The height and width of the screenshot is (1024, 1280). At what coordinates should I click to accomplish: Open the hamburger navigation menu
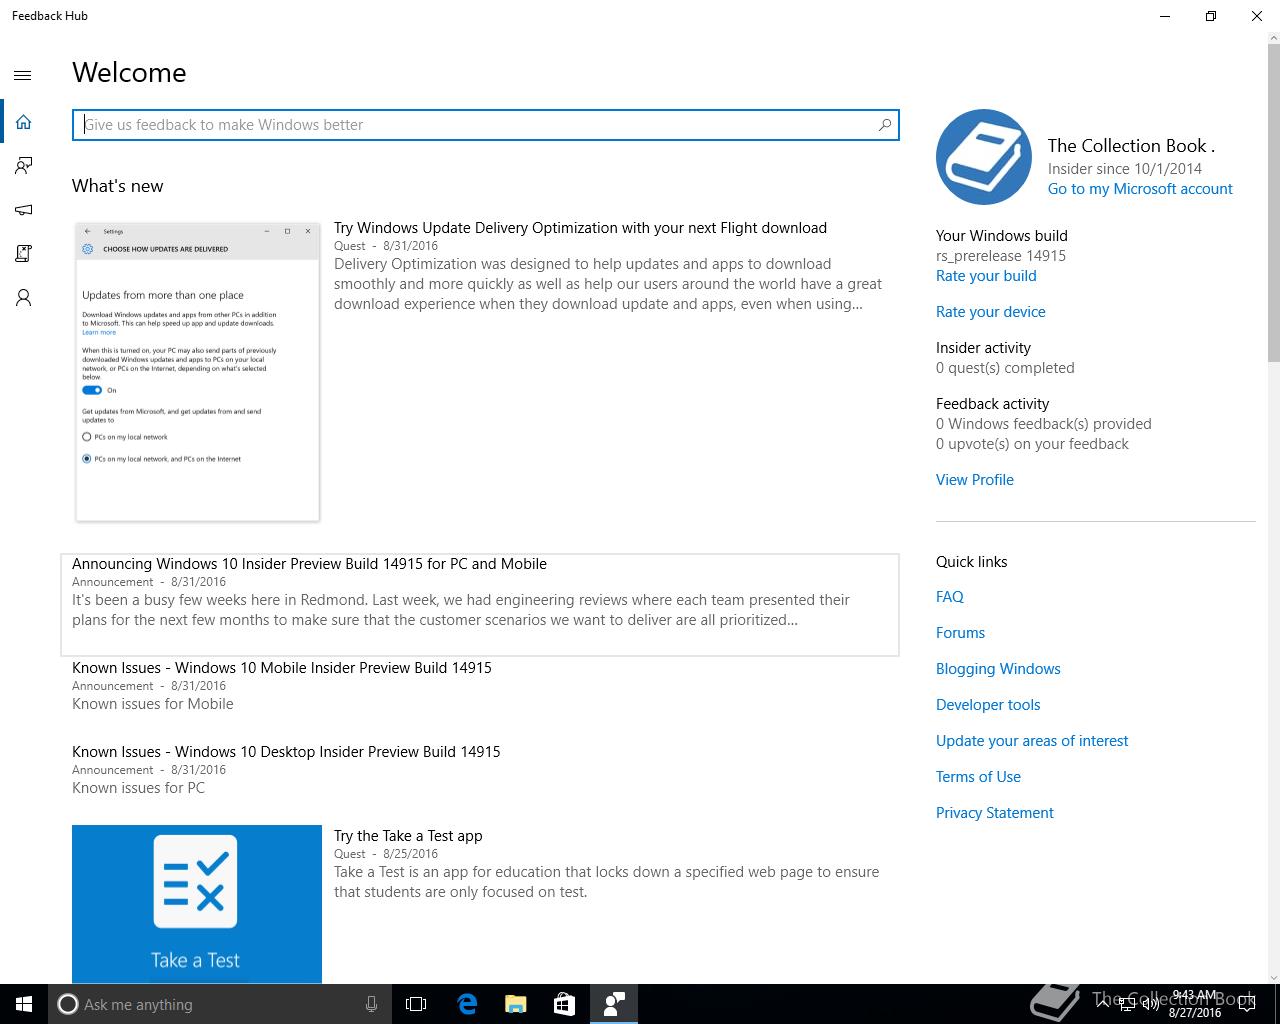(x=23, y=75)
